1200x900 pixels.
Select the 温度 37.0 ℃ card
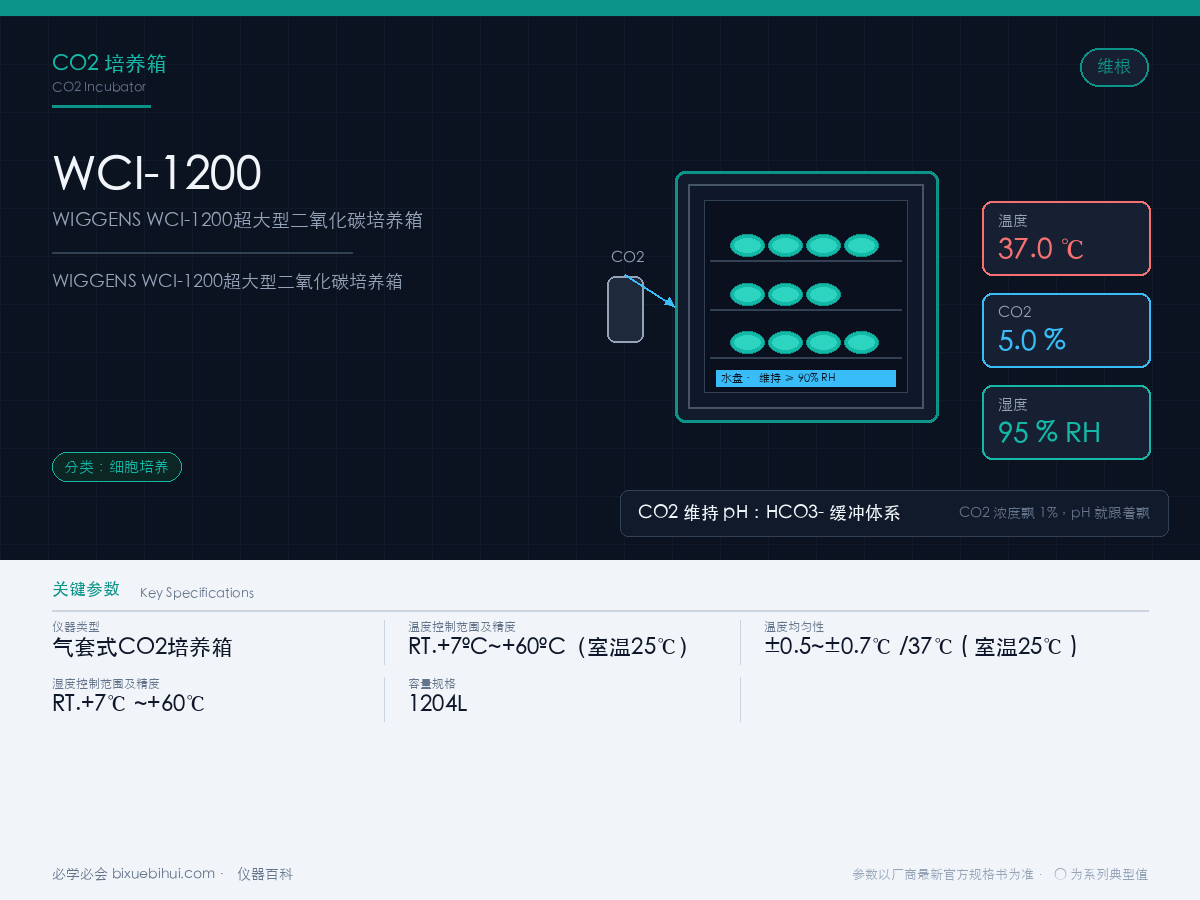click(x=1066, y=238)
